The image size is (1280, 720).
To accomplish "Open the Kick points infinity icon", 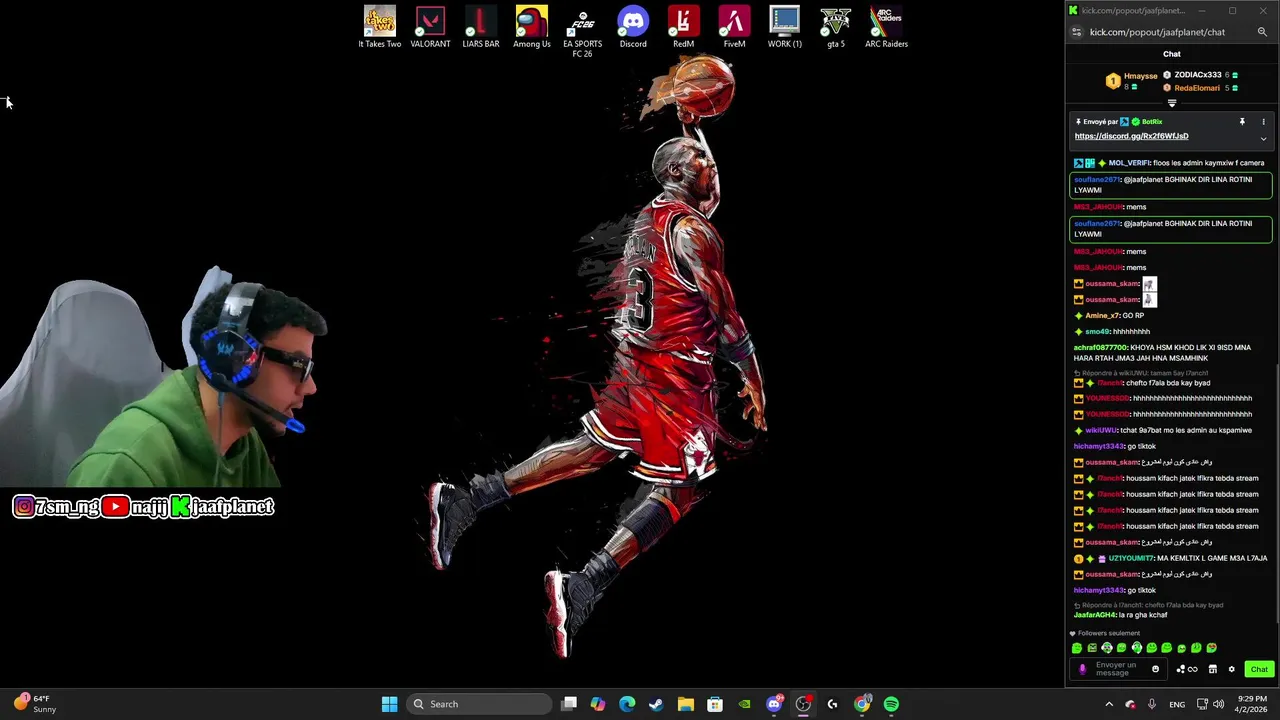I will pyautogui.click(x=1187, y=669).
